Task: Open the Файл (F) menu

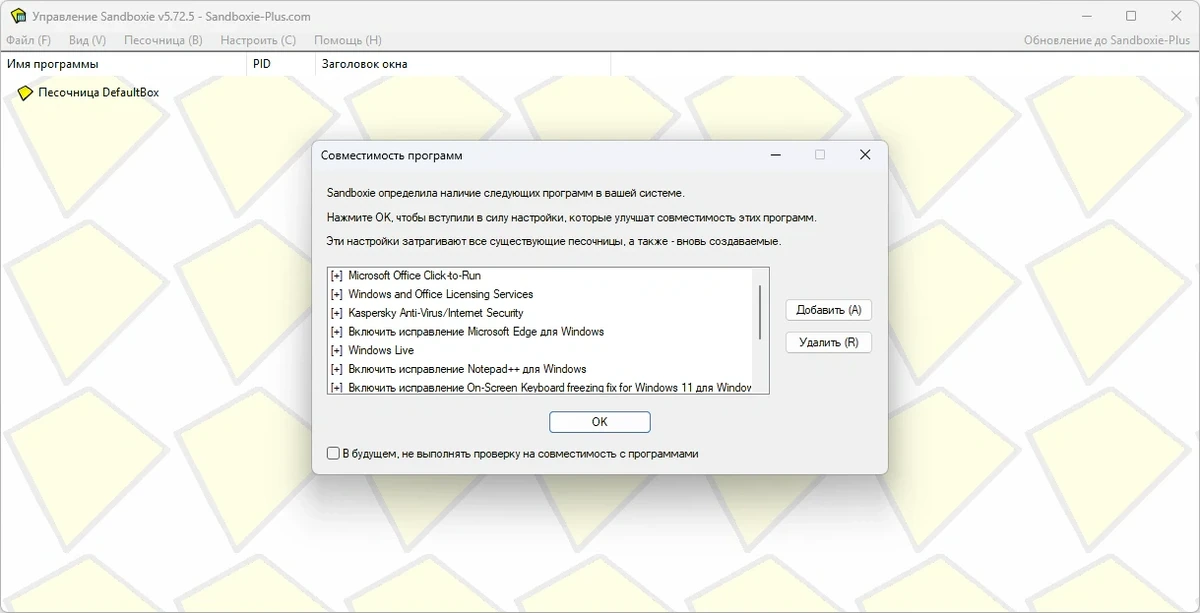Action: [x=28, y=40]
